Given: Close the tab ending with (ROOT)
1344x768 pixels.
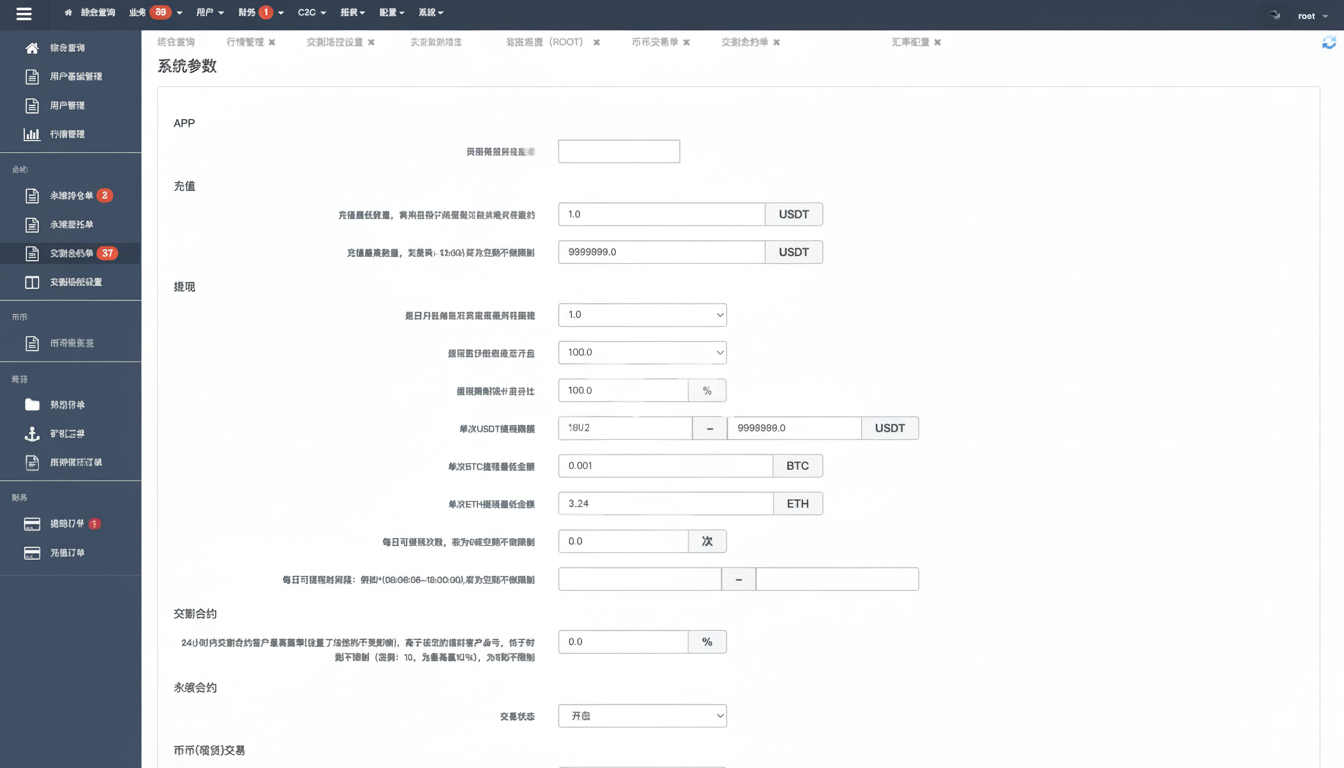Looking at the screenshot, I should pos(597,43).
